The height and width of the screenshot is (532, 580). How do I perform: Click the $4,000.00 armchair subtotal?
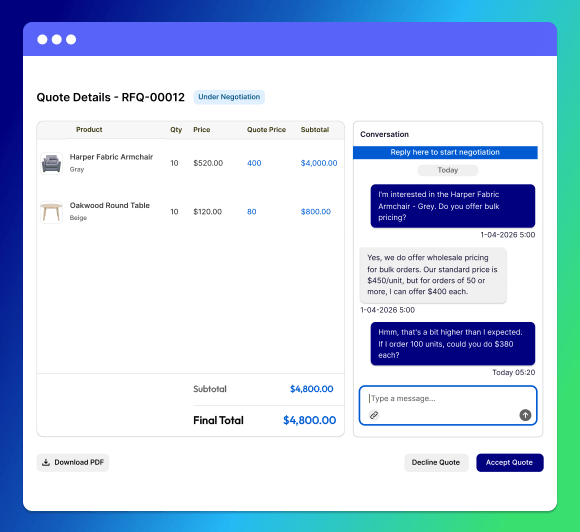point(319,163)
